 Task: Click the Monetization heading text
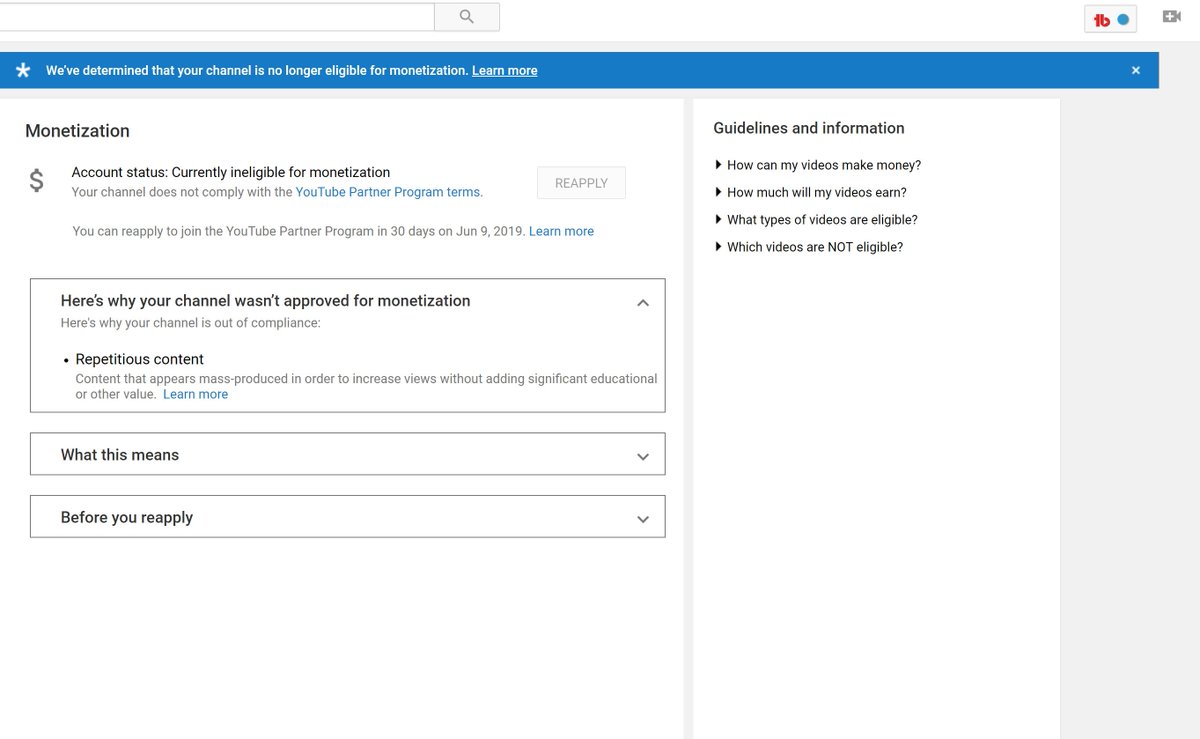[x=77, y=131]
